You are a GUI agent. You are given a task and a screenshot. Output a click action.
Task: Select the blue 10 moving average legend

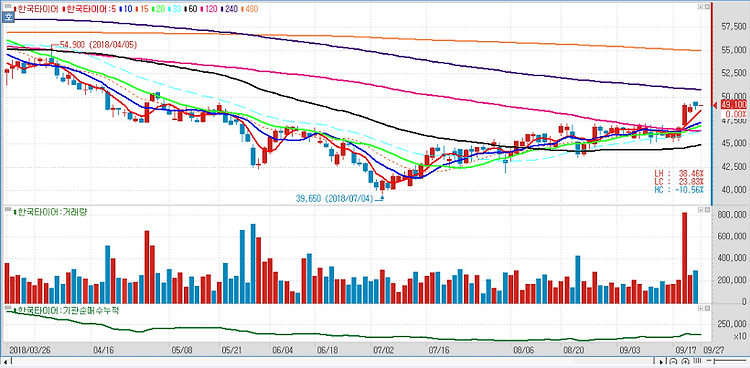click(x=127, y=9)
